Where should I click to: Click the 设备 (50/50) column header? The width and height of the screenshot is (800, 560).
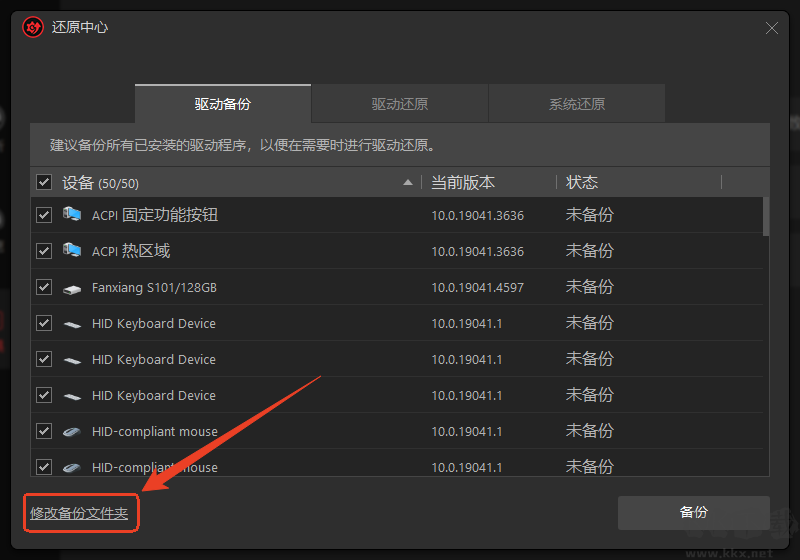(x=101, y=183)
